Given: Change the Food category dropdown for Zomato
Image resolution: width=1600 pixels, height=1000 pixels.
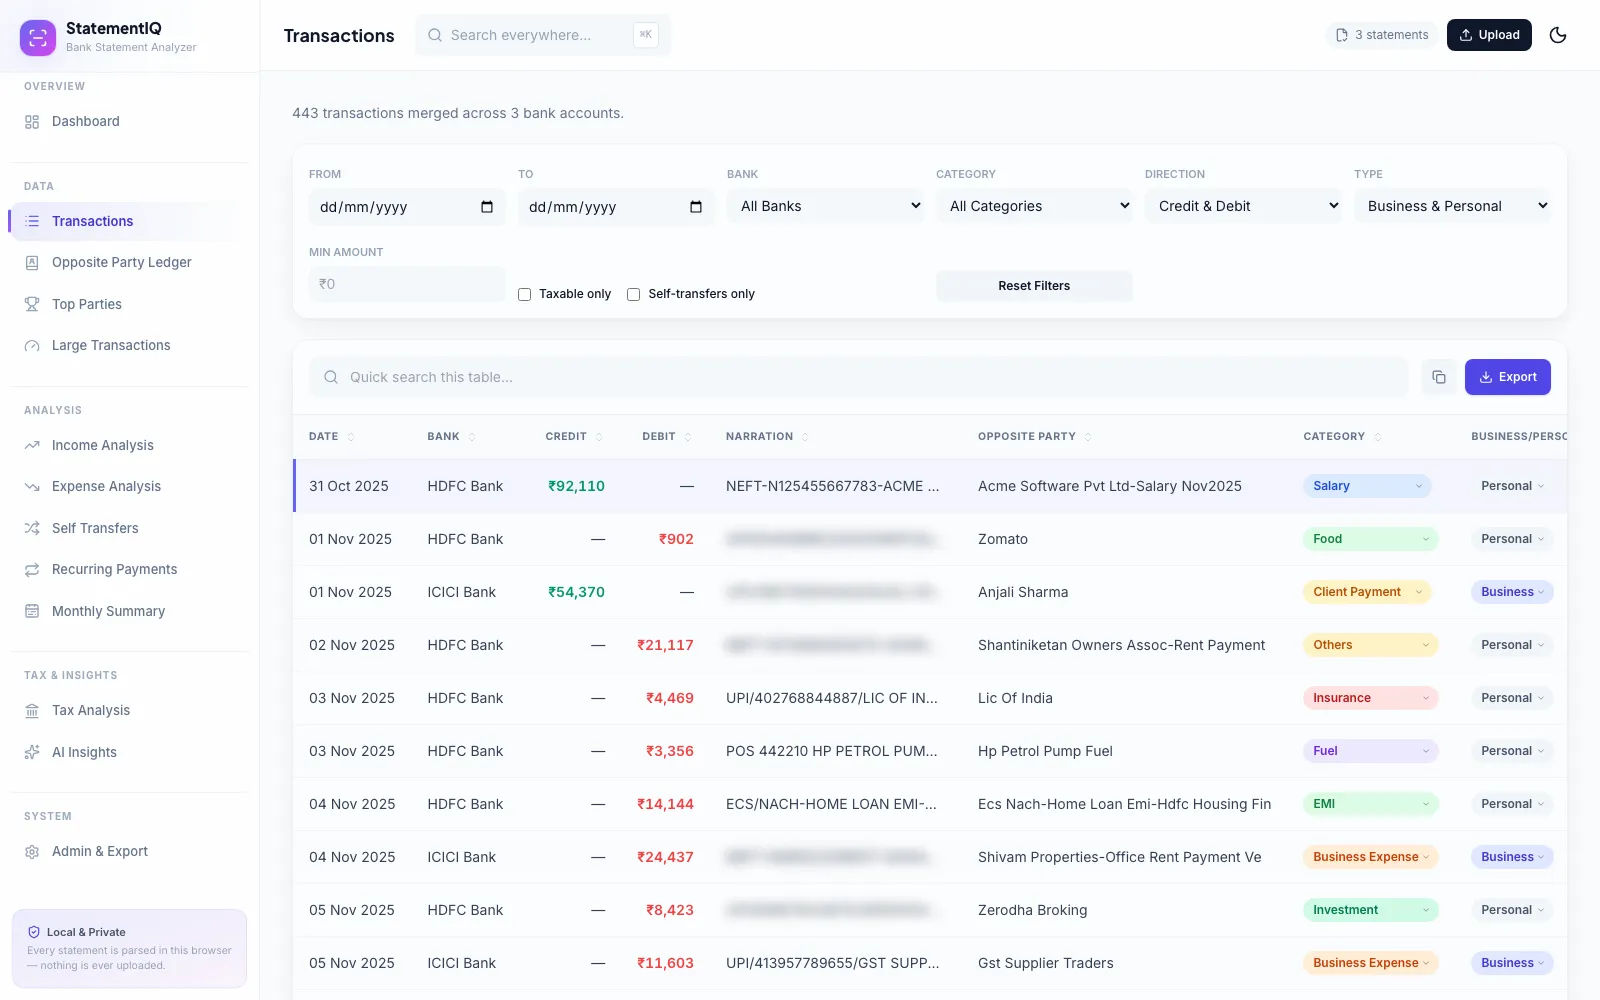Looking at the screenshot, I should point(1370,539).
